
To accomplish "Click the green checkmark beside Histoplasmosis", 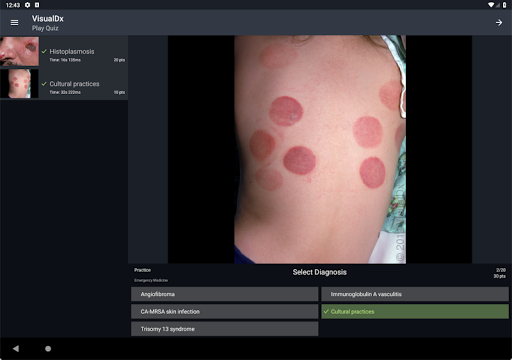I will (x=44, y=51).
